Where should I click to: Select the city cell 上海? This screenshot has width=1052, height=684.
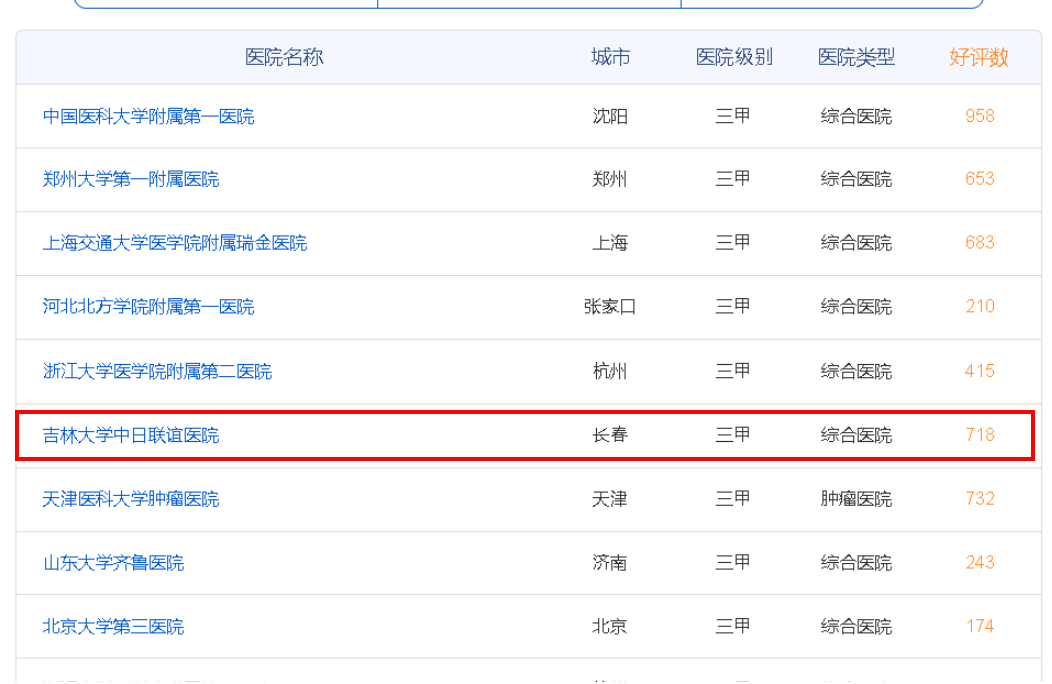[x=610, y=243]
